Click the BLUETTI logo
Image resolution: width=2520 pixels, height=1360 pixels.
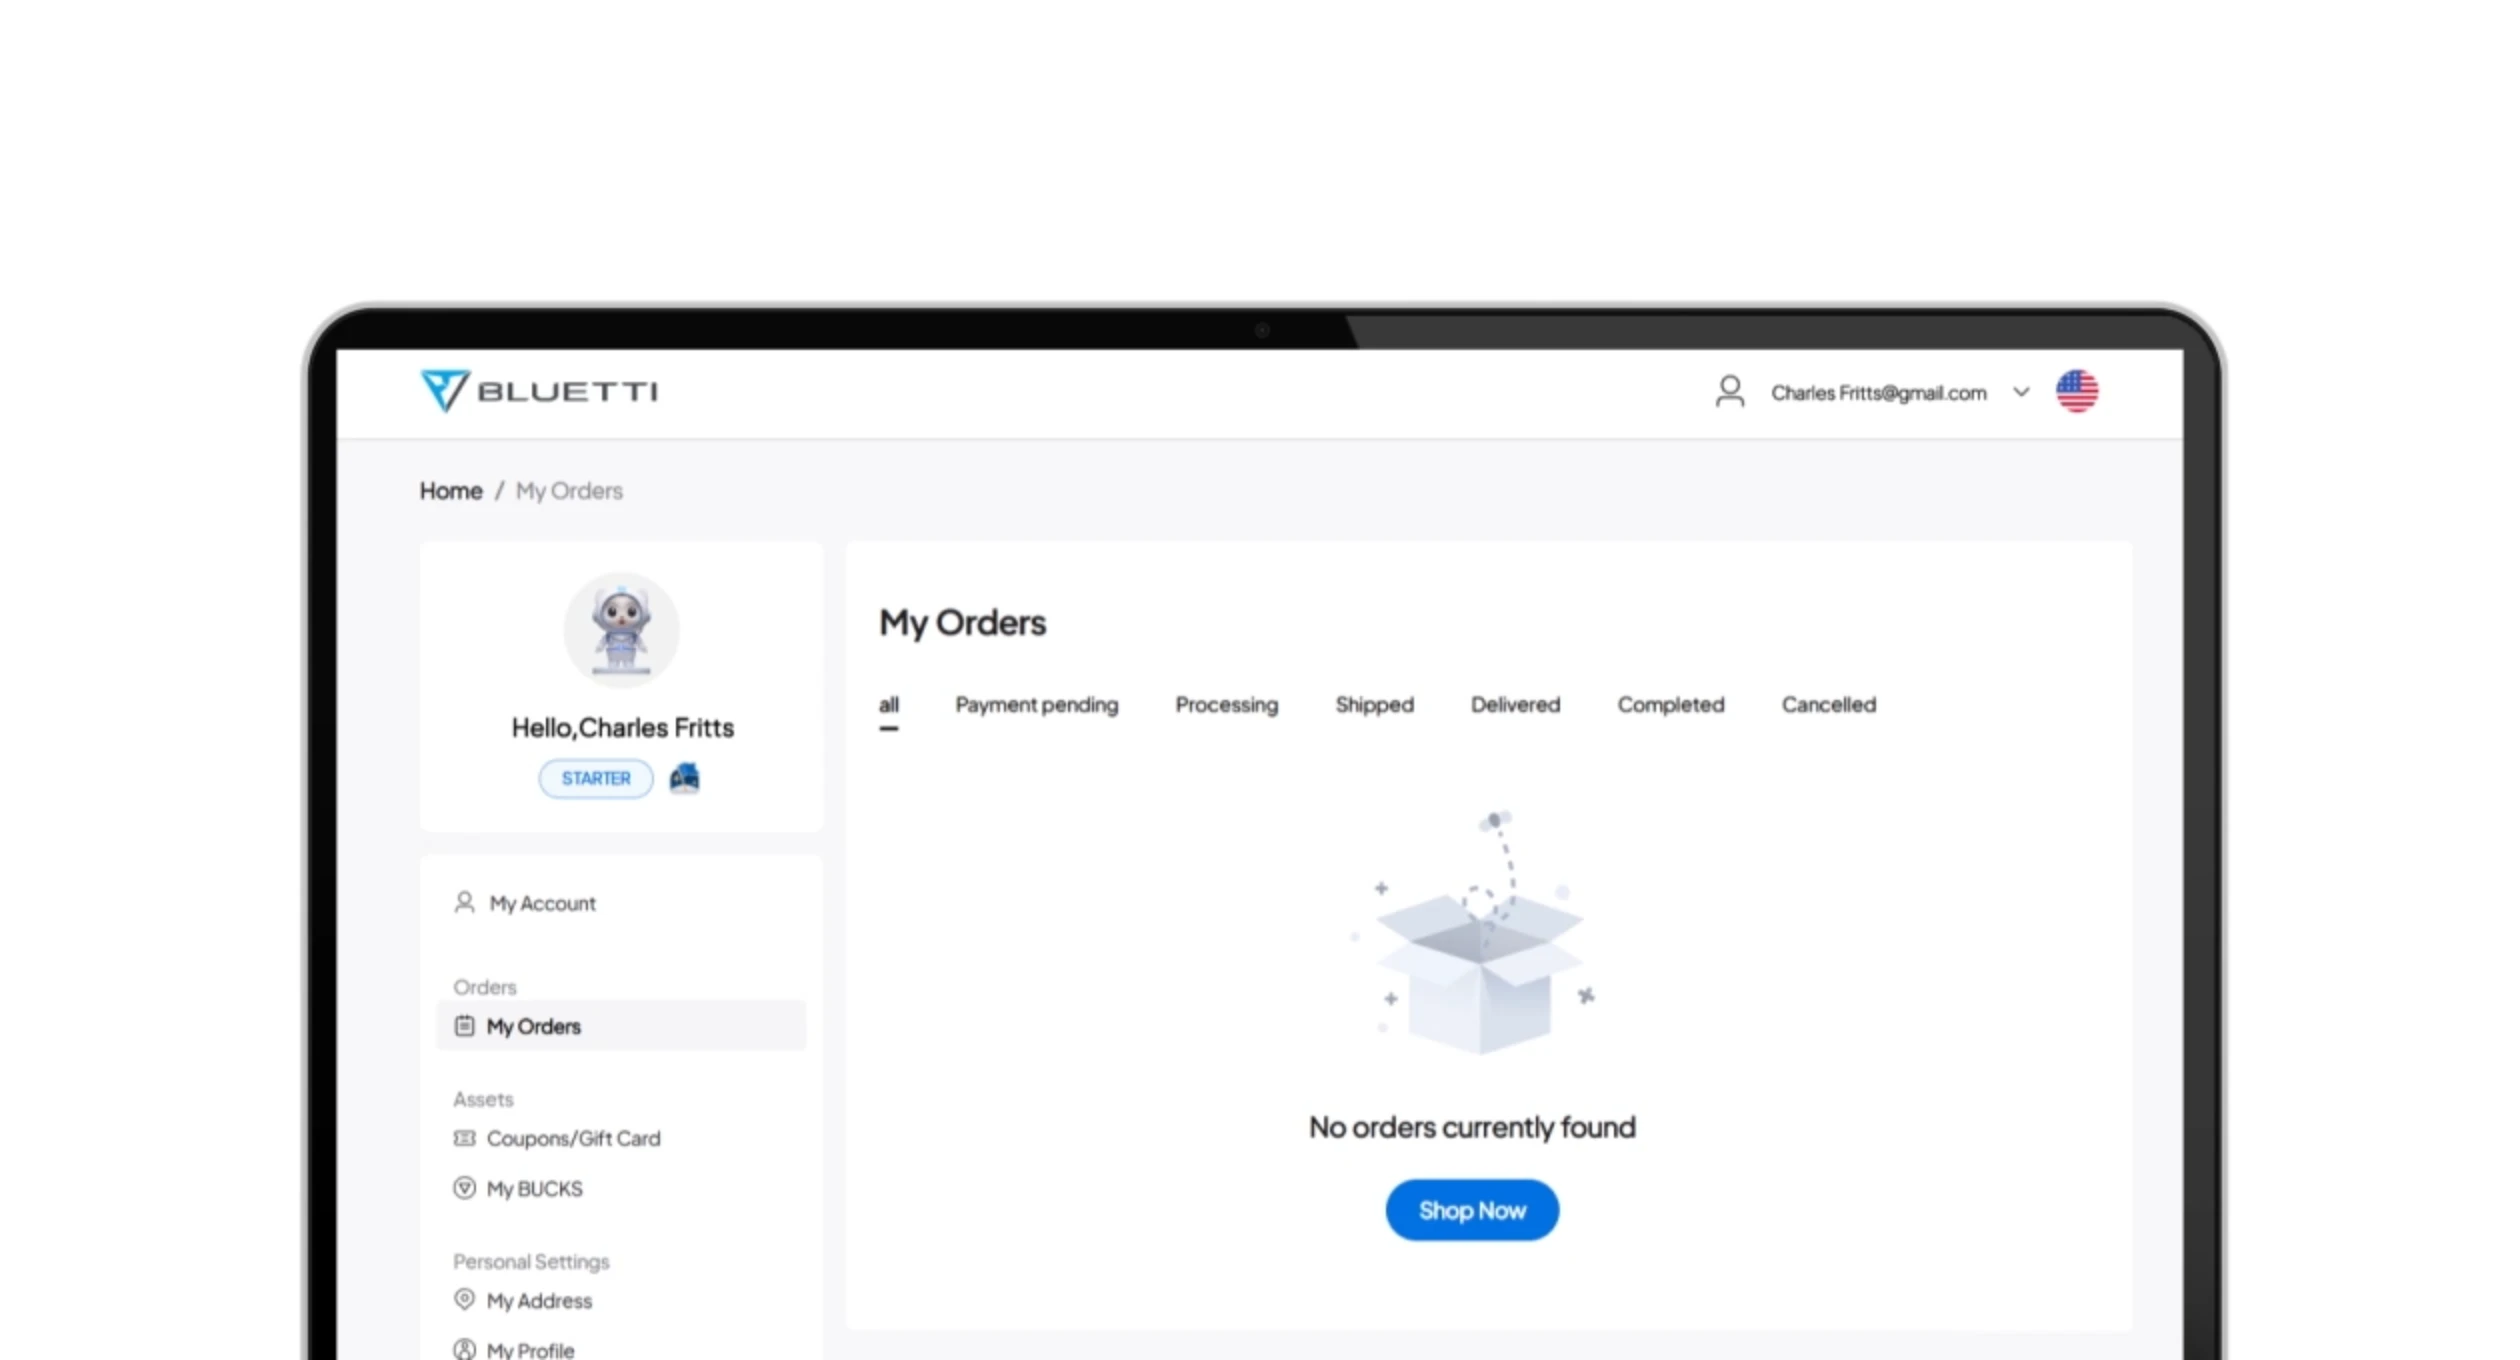pos(539,391)
